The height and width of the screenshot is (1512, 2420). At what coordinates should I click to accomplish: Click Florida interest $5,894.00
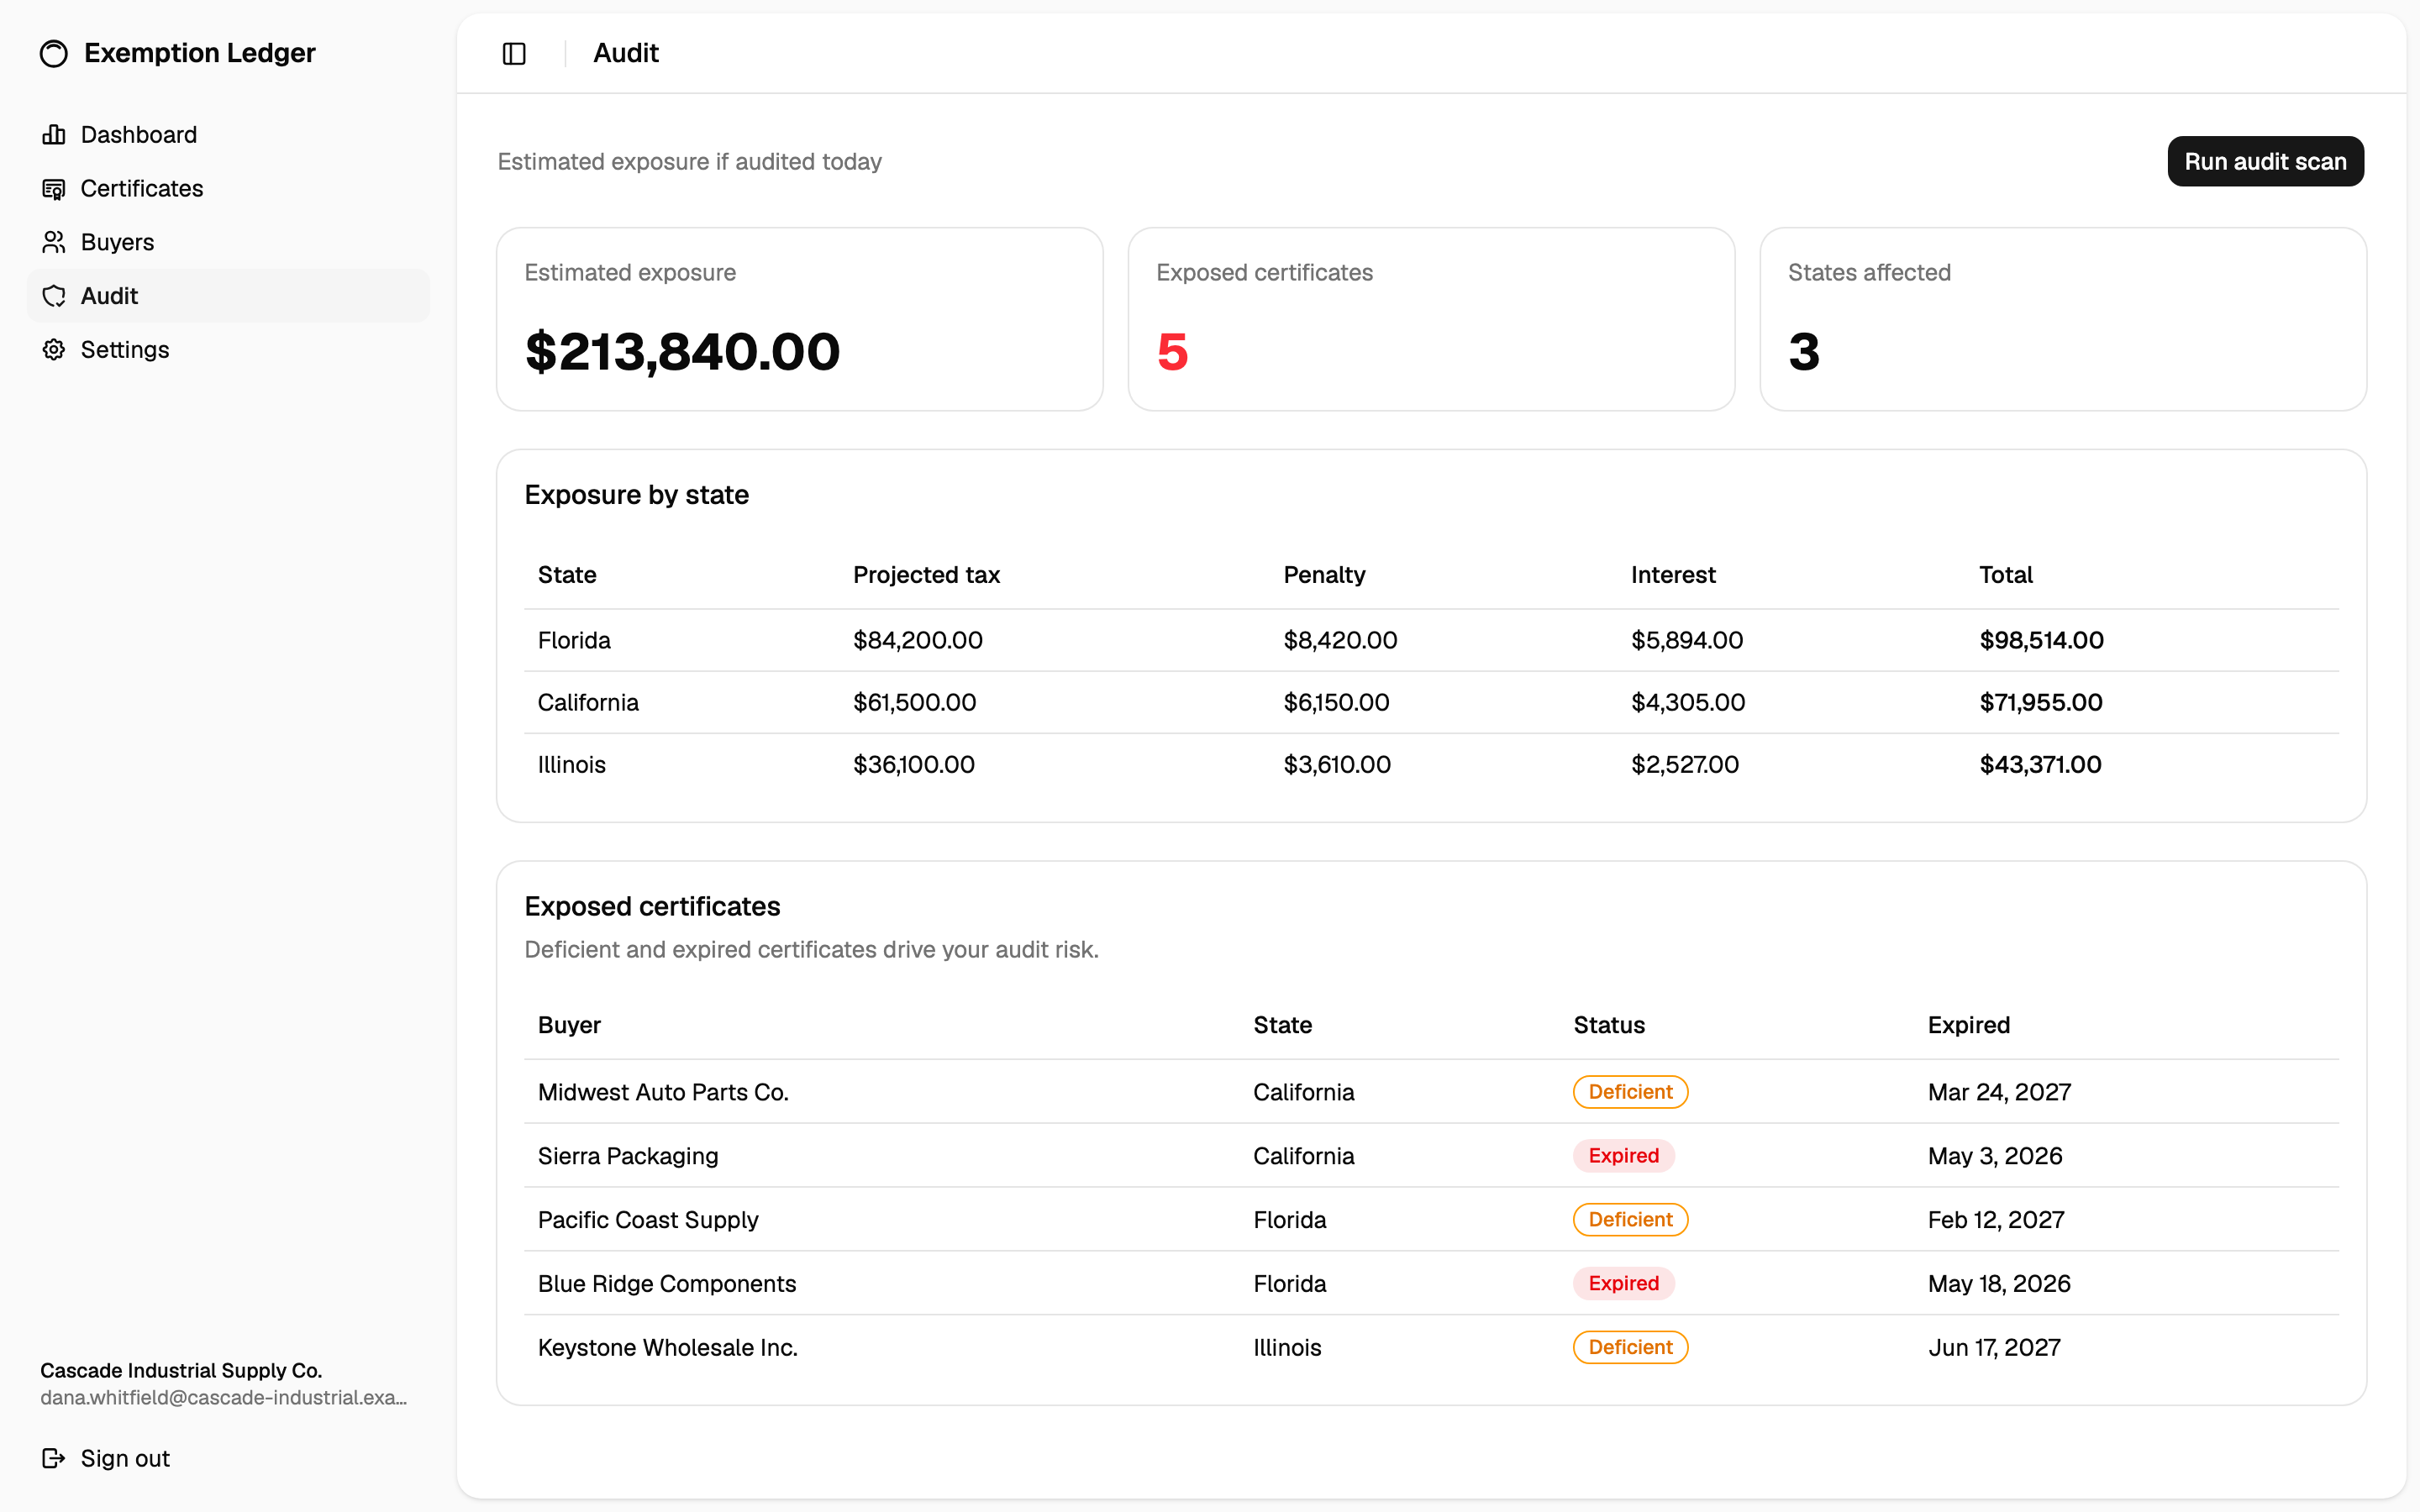point(1687,640)
